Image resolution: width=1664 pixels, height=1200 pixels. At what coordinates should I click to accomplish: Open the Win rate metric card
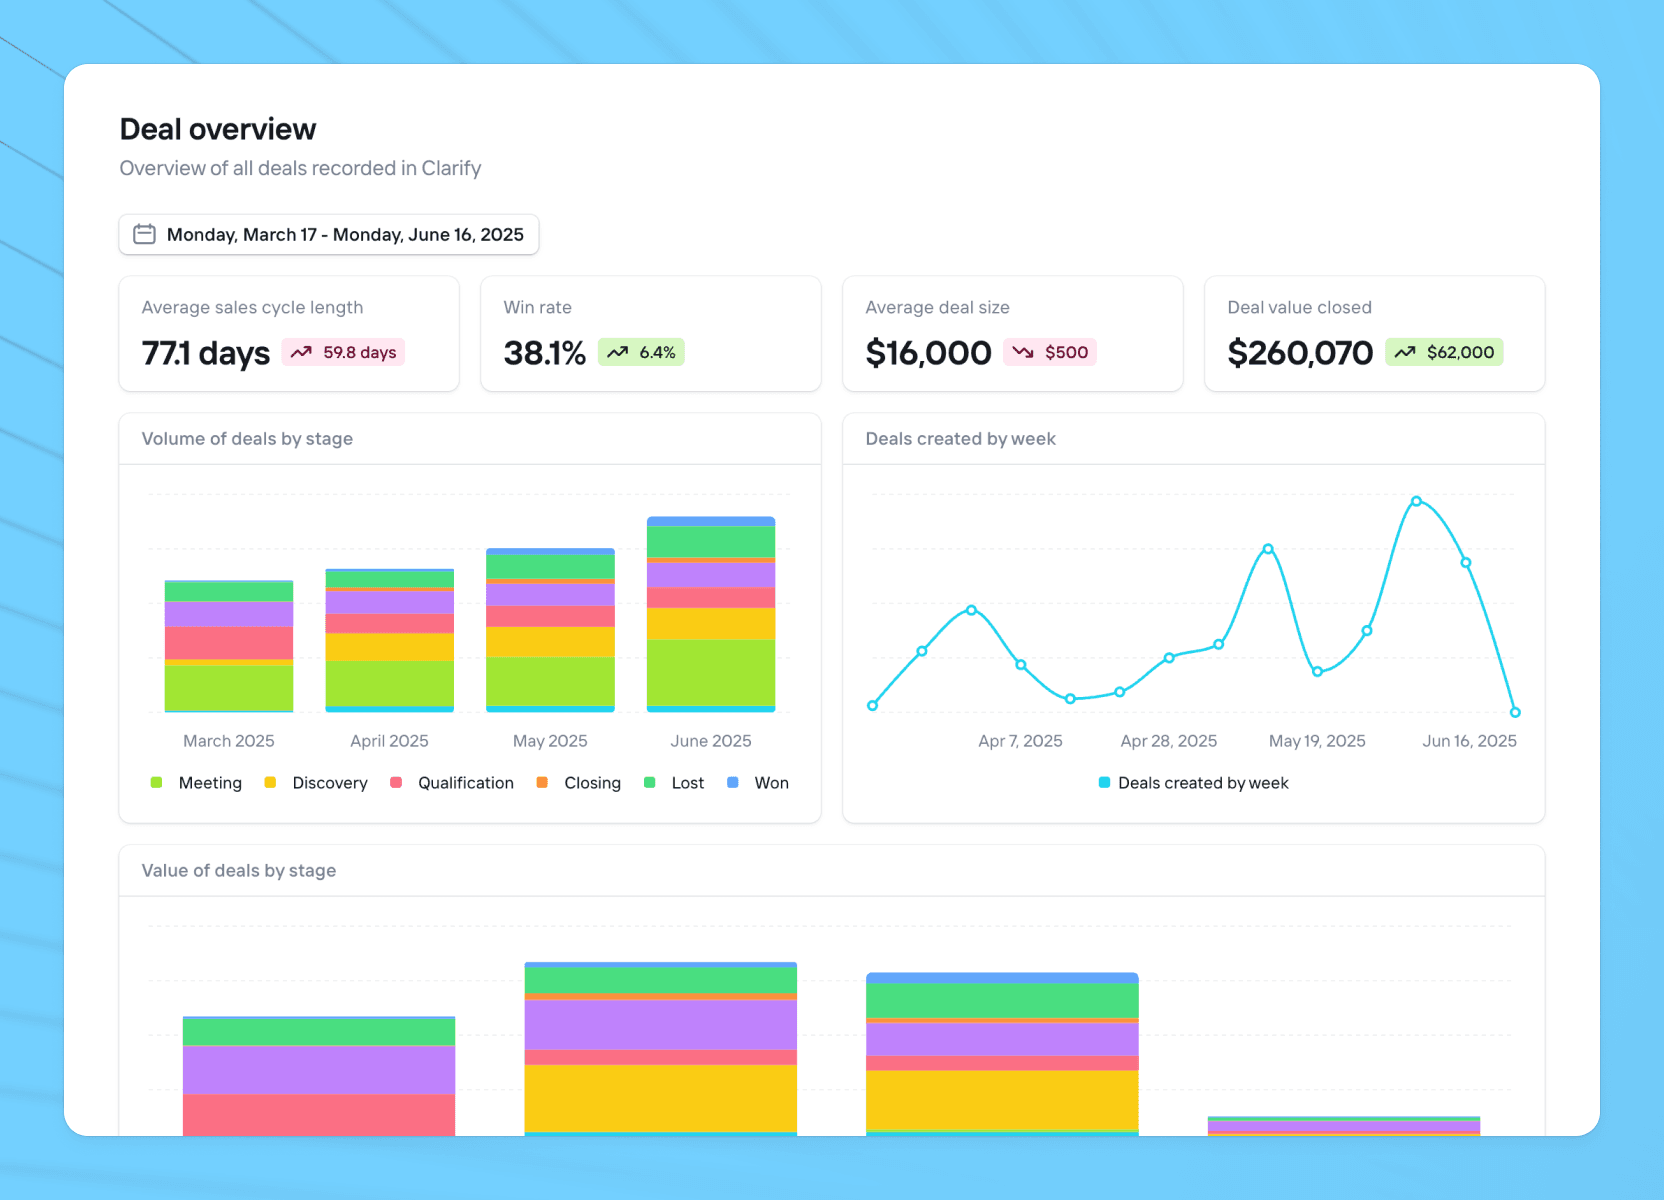(x=651, y=334)
